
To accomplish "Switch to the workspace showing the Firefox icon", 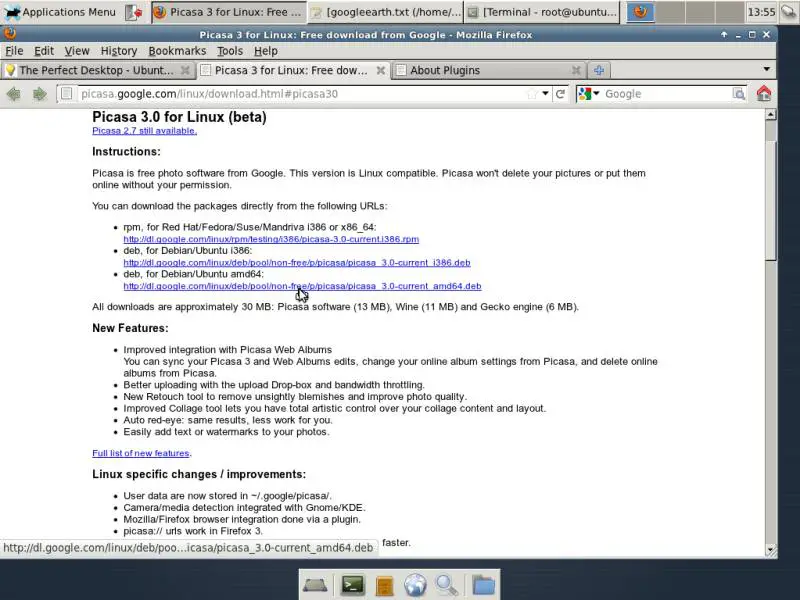I will click(x=640, y=12).
